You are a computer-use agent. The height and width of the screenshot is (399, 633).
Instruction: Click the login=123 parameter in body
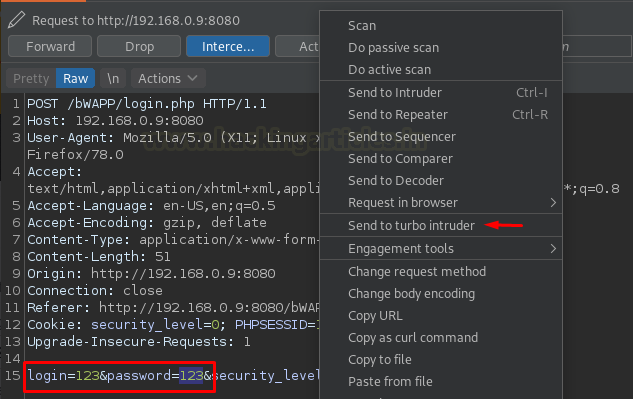point(63,376)
